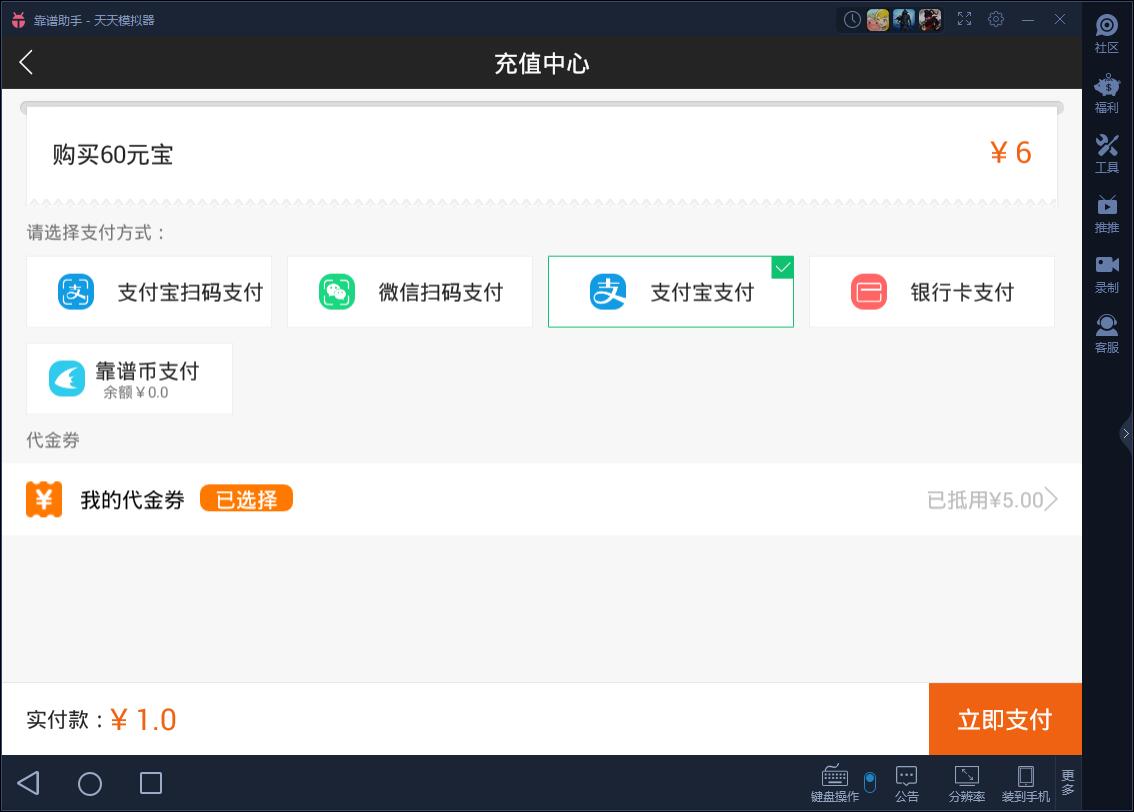Viewport: 1134px width, 812px height.
Task: Tap Android home circle button
Action: (x=90, y=783)
